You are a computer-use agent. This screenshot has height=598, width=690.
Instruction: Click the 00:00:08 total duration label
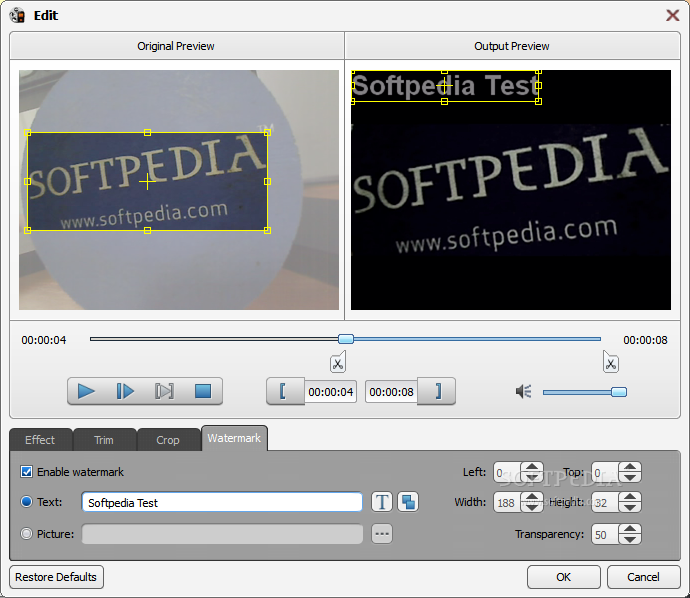(645, 340)
